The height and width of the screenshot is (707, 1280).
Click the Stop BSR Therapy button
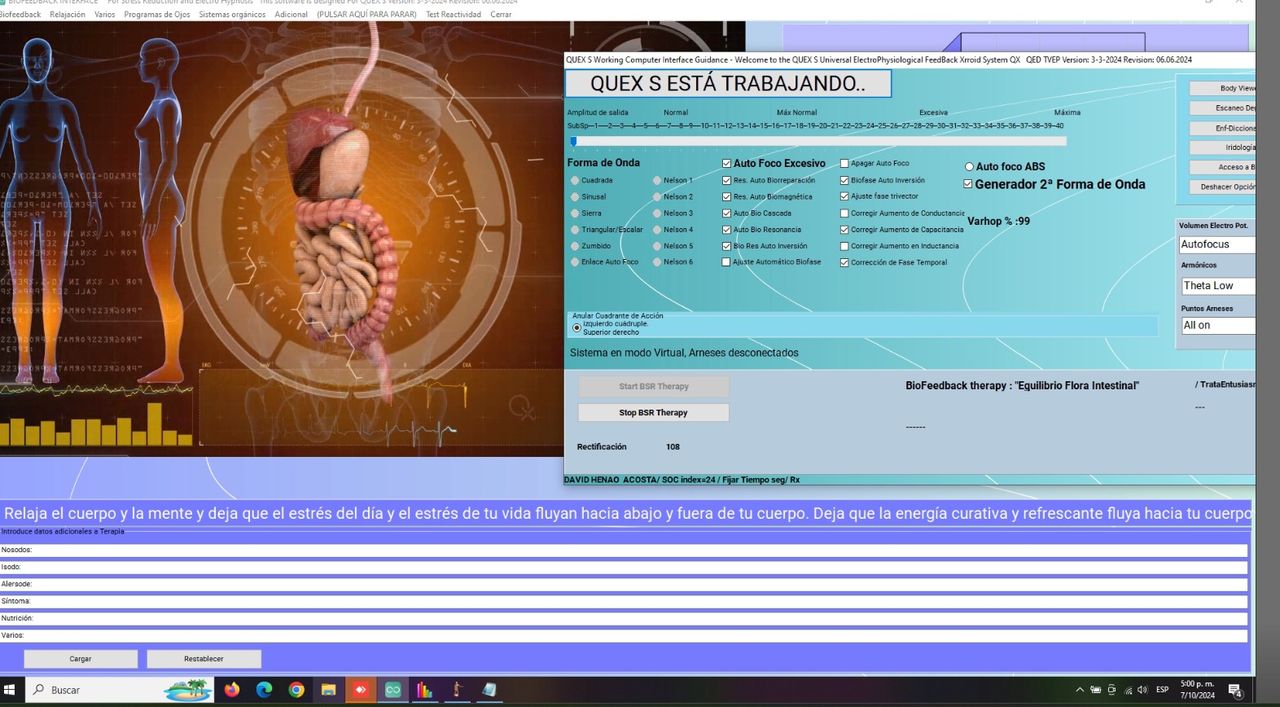click(653, 412)
